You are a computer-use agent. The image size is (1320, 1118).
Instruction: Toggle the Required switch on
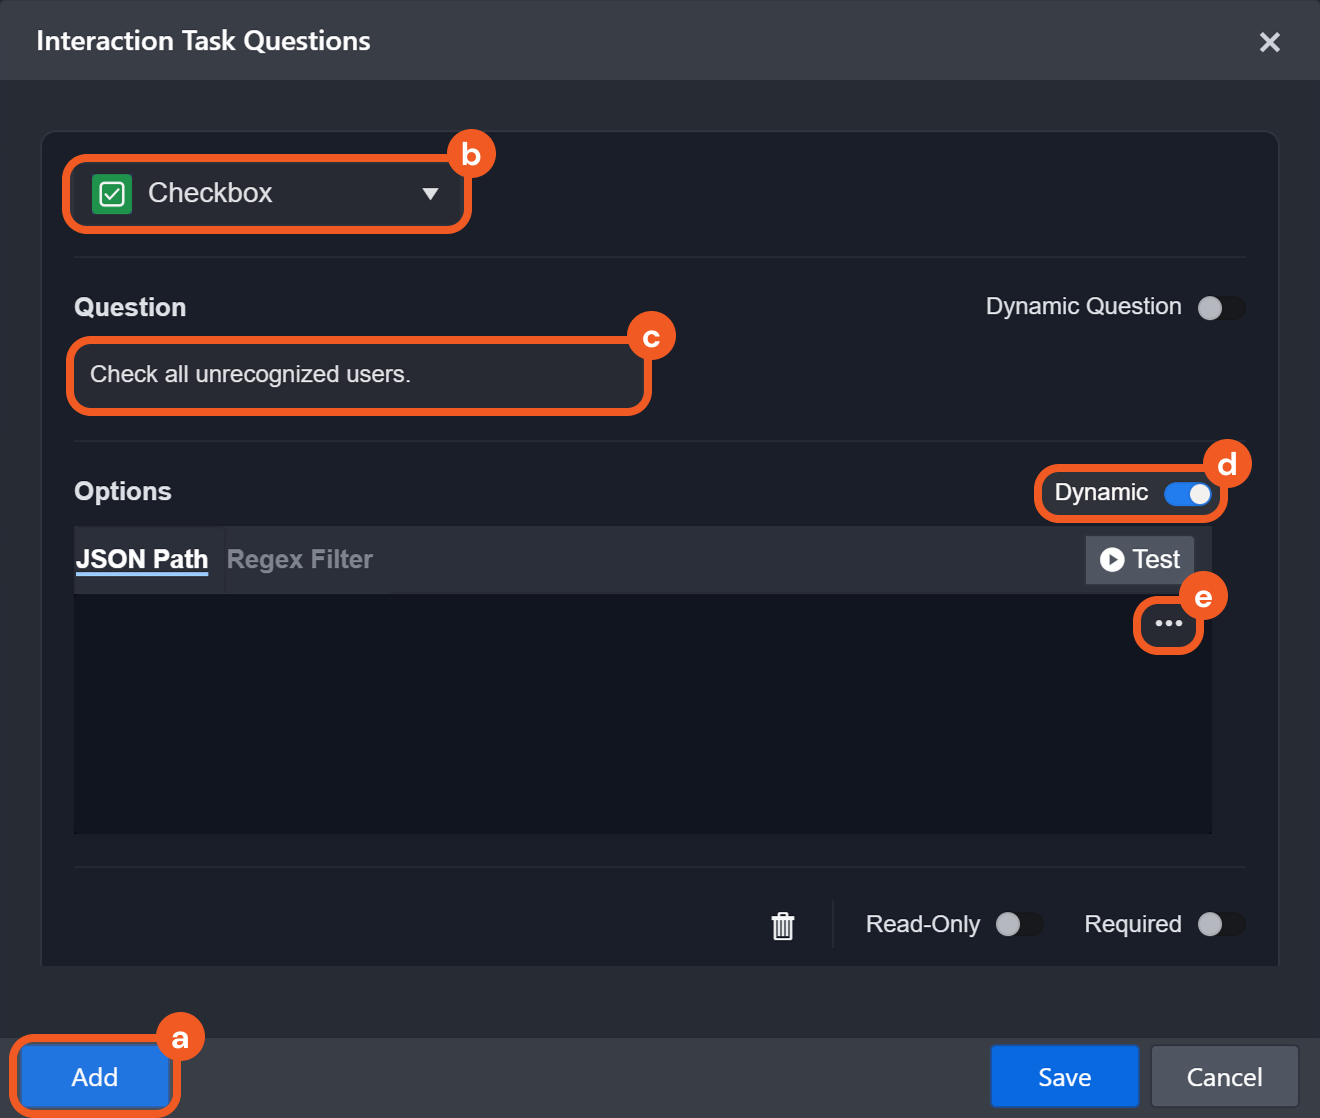tap(1220, 925)
